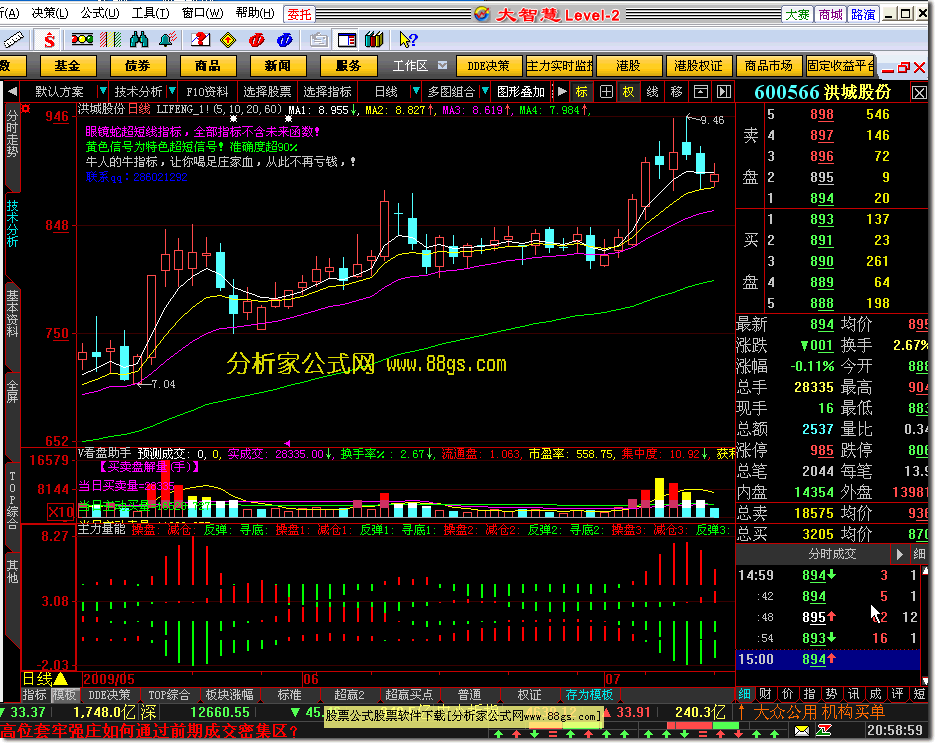Click the 委托 order button
Screen dimensions: 938x745
coord(300,14)
